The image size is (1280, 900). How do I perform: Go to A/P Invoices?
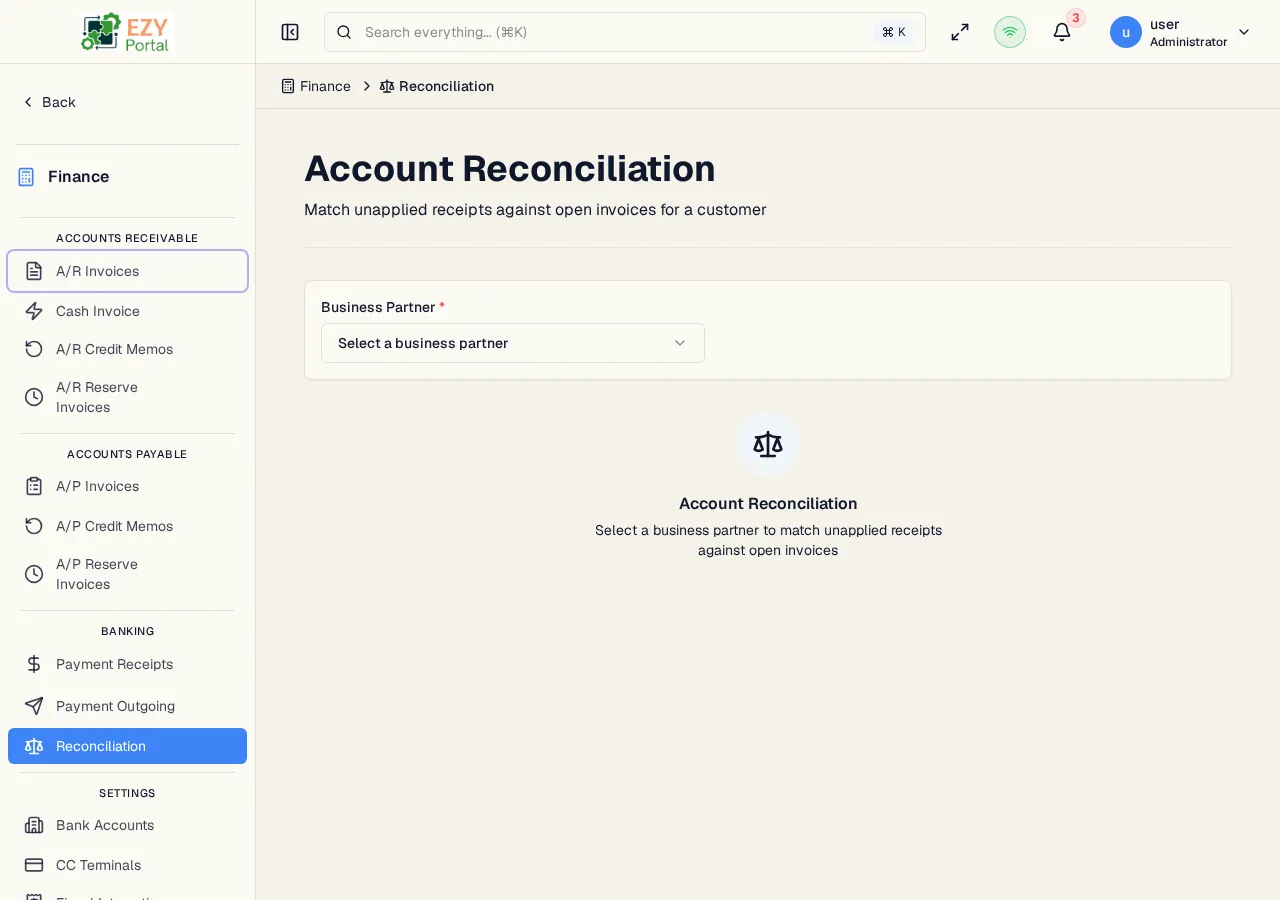(127, 486)
